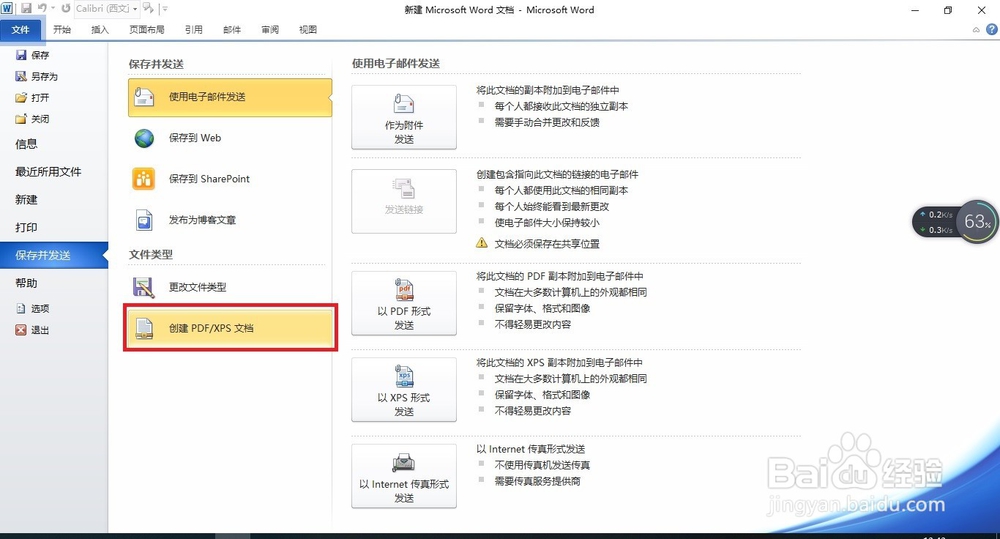The height and width of the screenshot is (539, 1000).
Task: Click the floppy disk icon next to 保存
Action: coord(21,55)
